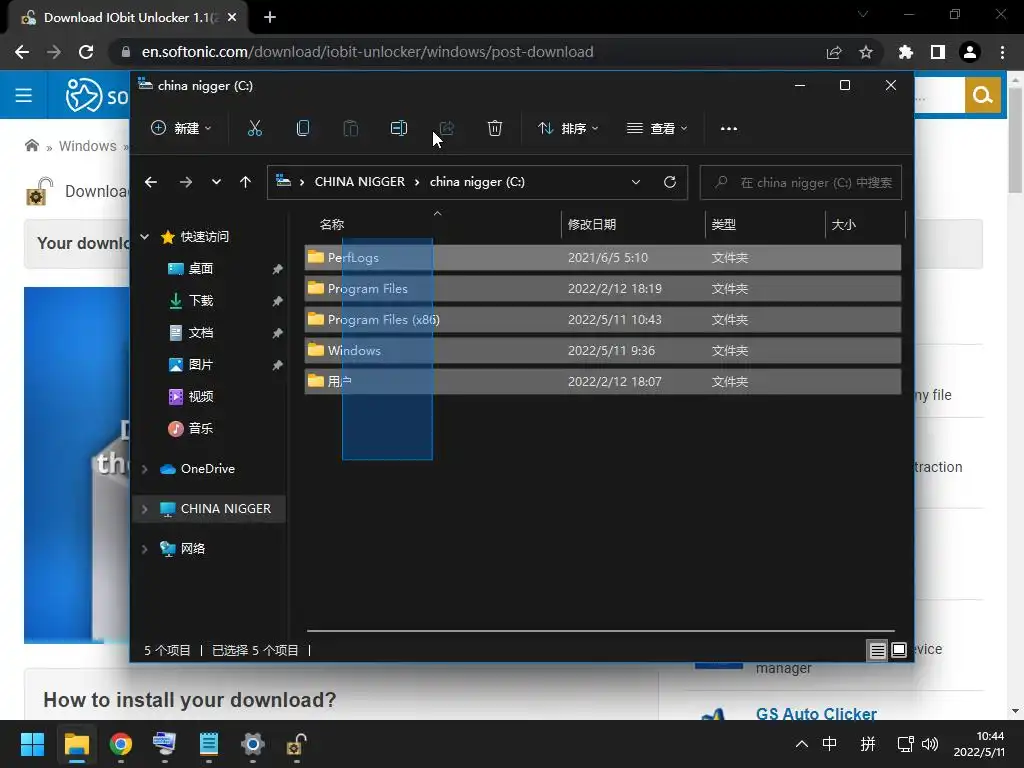
Task: Open Chrome's three-dot menu button
Action: [x=1002, y=52]
